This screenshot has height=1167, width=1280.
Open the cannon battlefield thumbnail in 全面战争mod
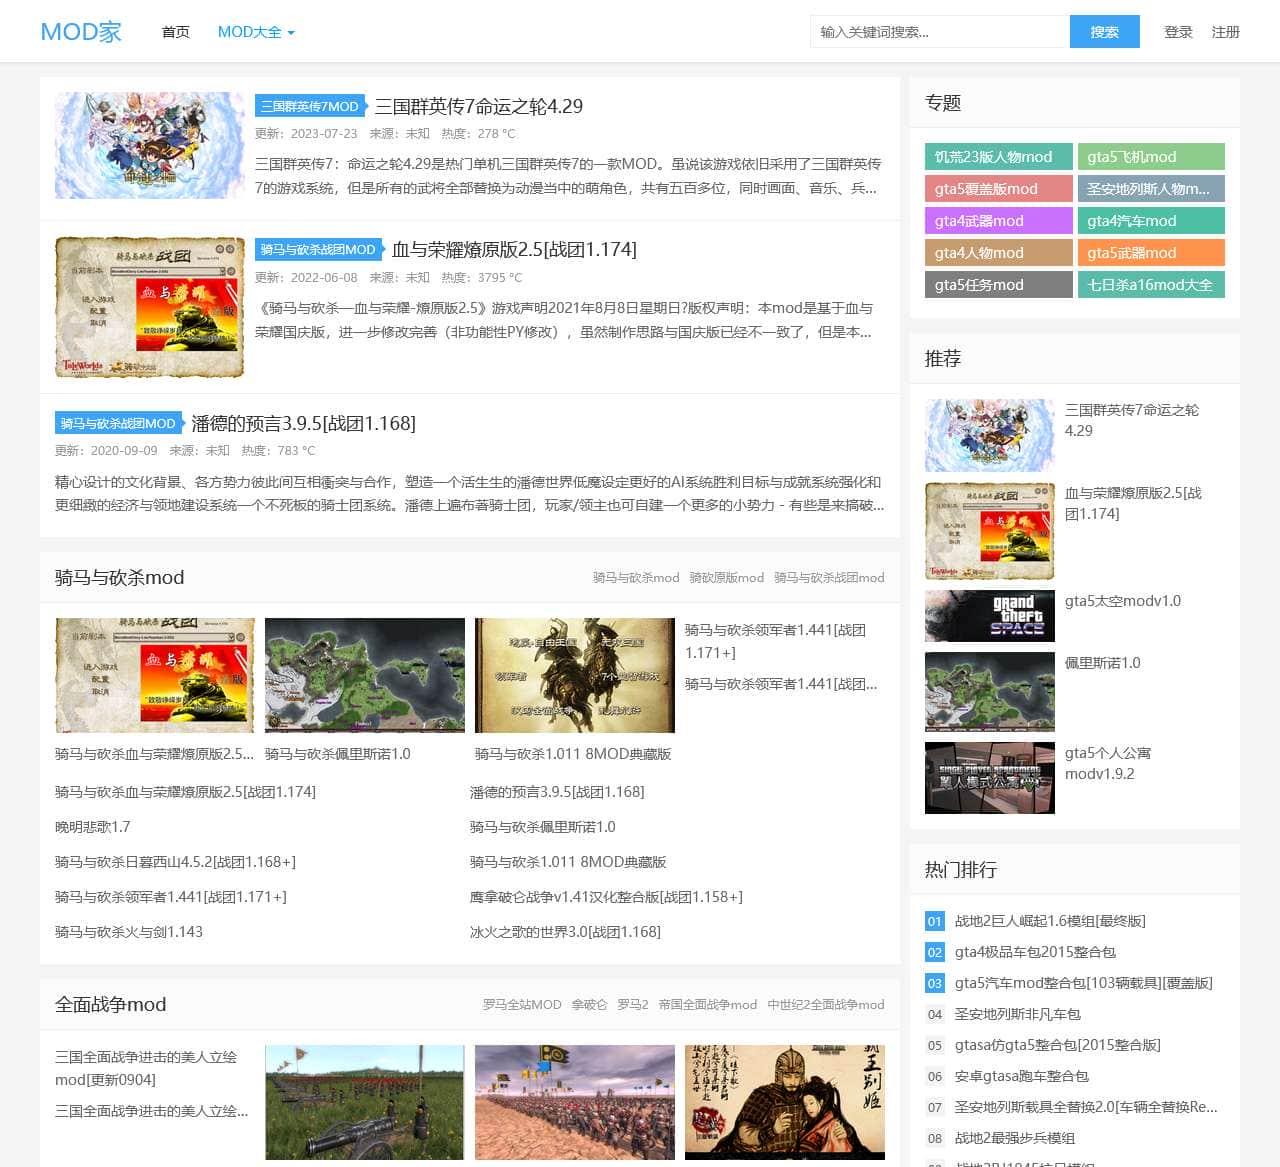pos(365,1102)
